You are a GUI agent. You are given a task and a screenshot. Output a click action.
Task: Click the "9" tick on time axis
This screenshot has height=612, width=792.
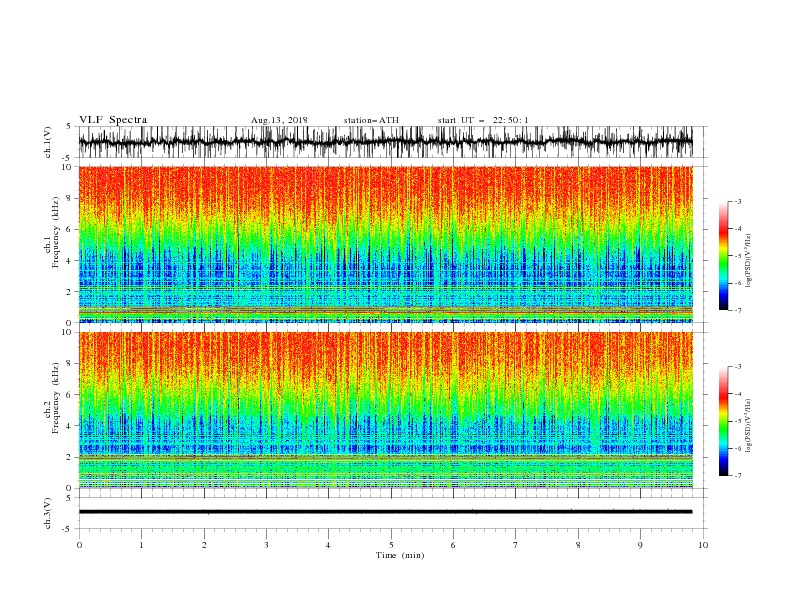coord(640,545)
